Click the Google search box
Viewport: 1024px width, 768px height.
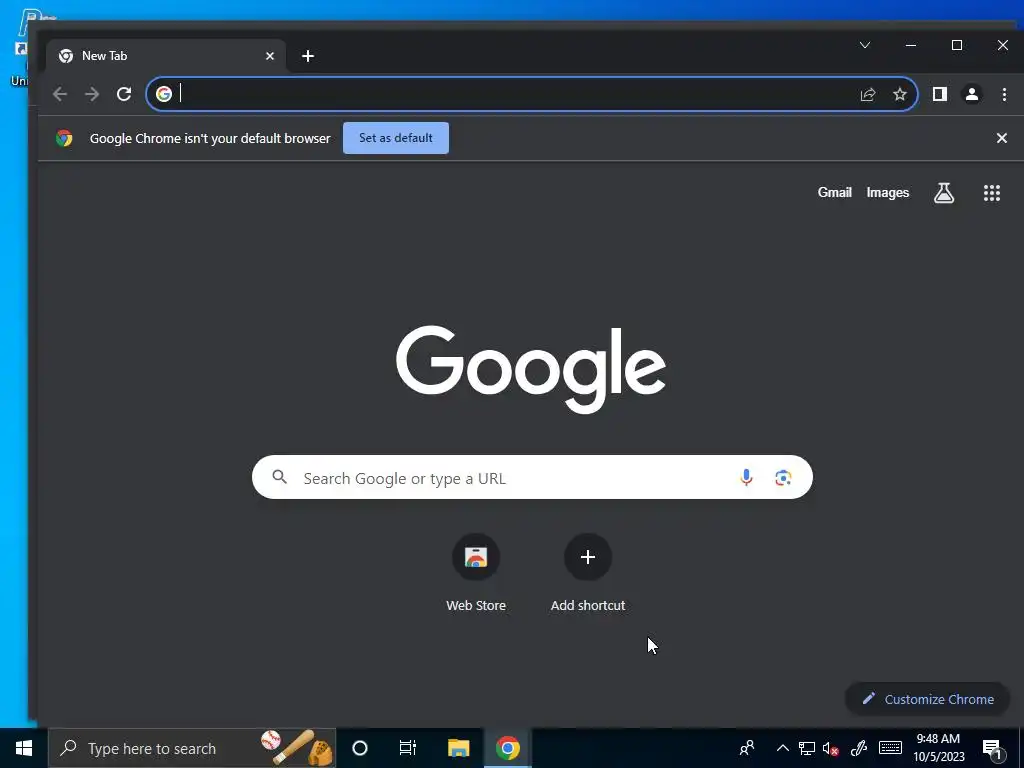532,477
